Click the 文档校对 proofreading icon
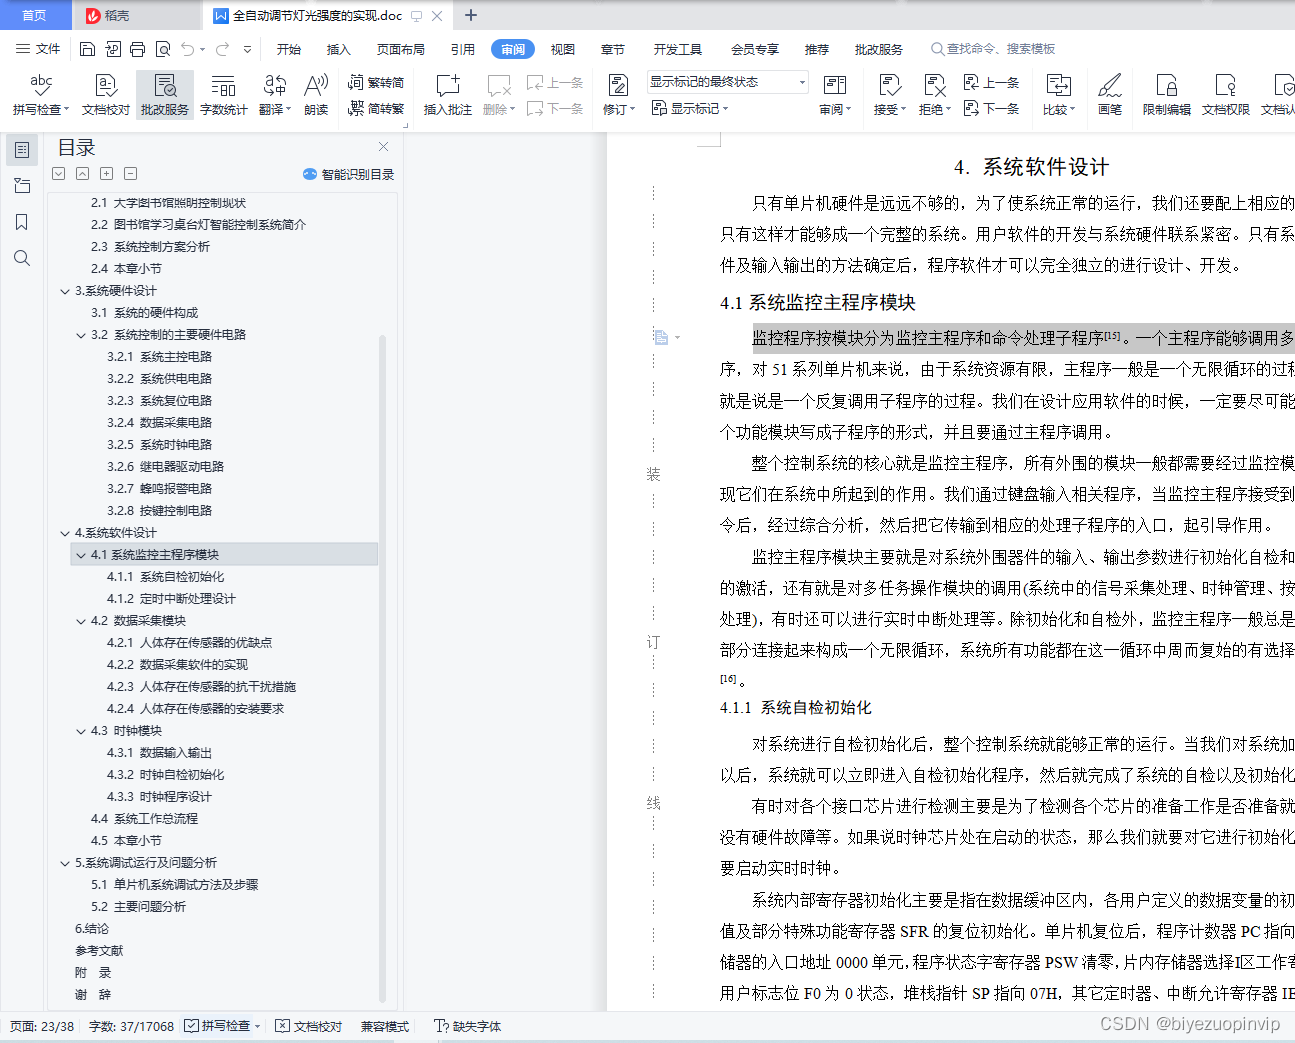The width and height of the screenshot is (1295, 1043). coord(105,95)
